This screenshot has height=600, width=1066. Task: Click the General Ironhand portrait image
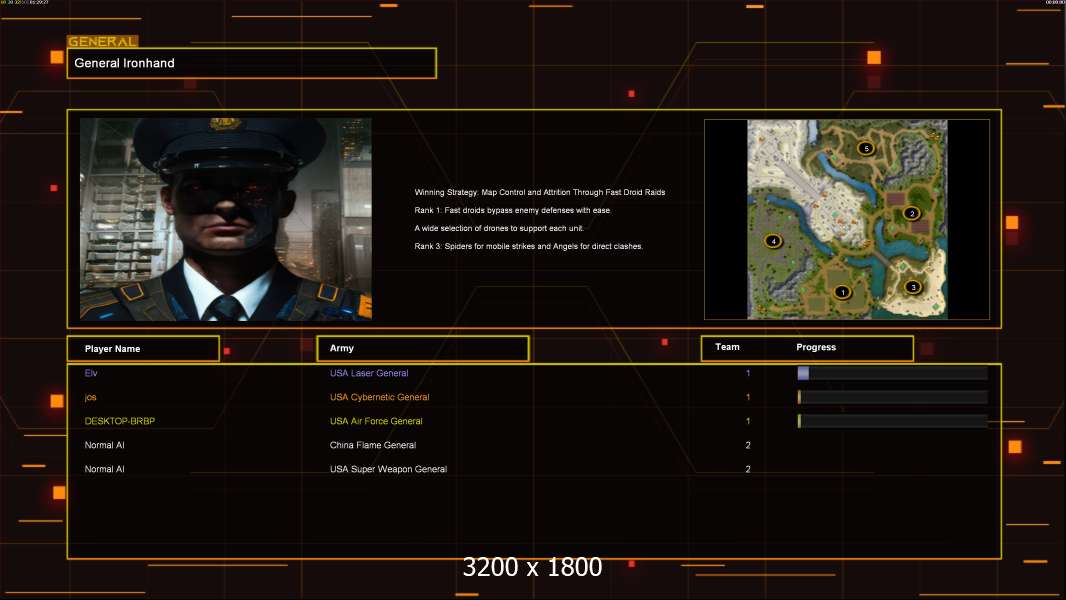(226, 219)
